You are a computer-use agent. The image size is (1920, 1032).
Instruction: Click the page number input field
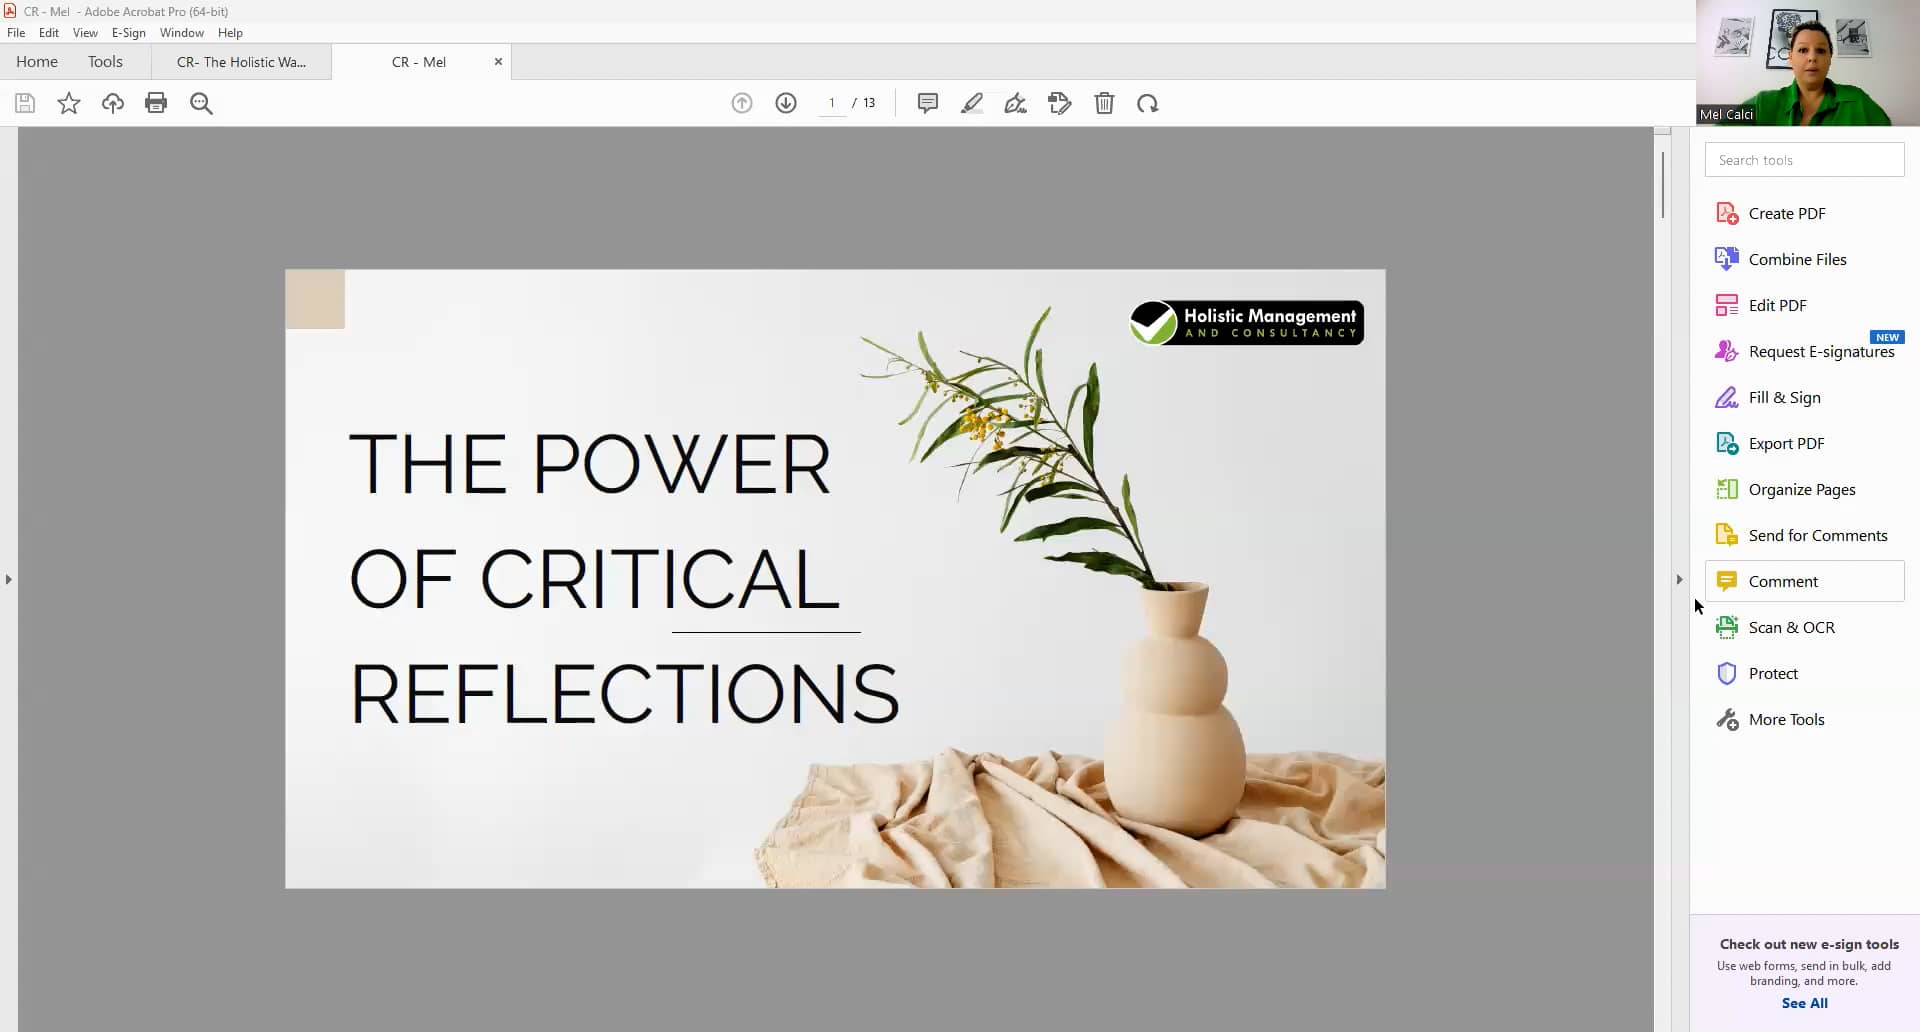833,102
